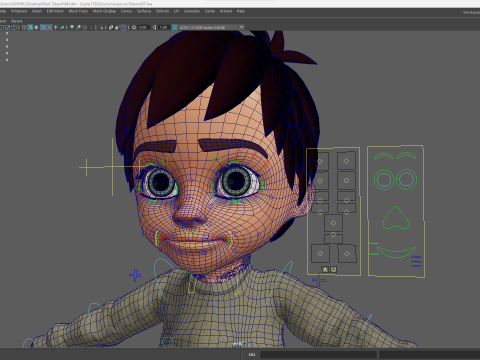Select the left eye circle in face picker
Screen dimensions: 480x360
tap(384, 180)
